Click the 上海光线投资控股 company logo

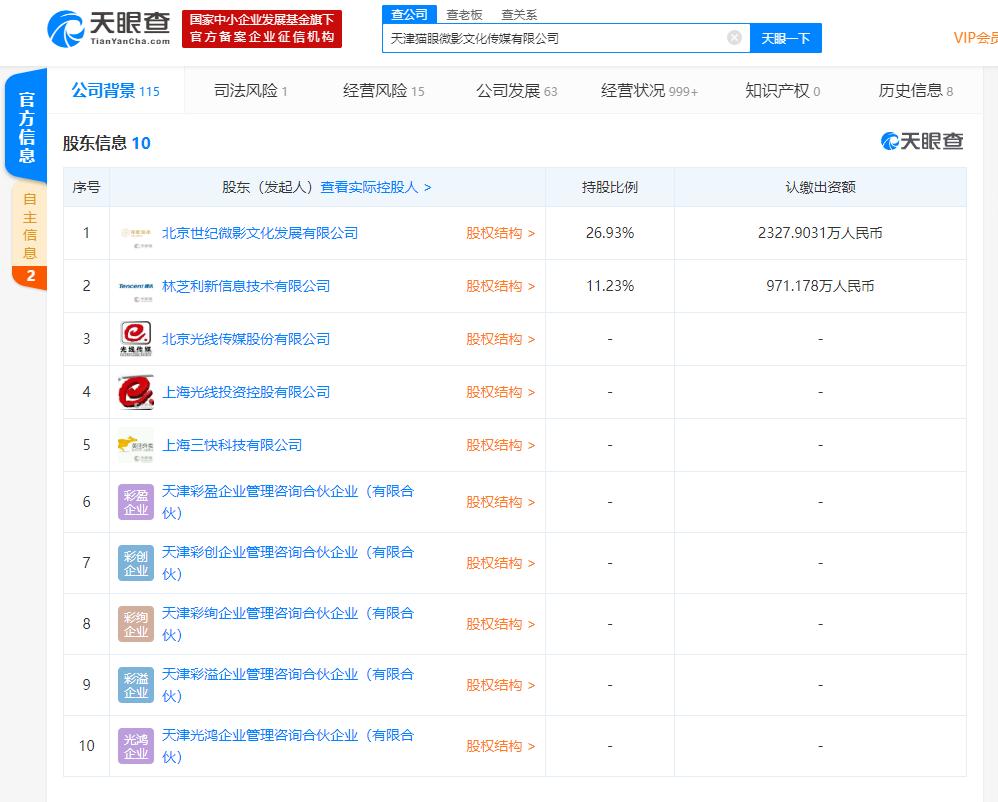133,391
